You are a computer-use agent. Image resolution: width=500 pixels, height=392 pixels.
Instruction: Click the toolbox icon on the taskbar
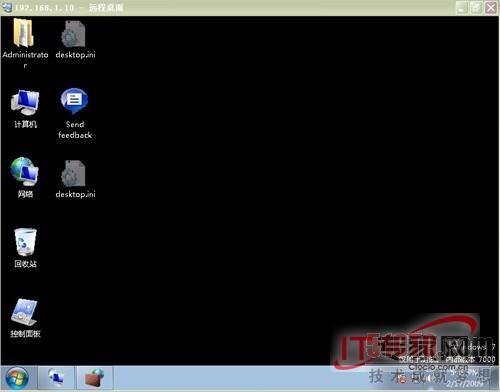point(95,378)
